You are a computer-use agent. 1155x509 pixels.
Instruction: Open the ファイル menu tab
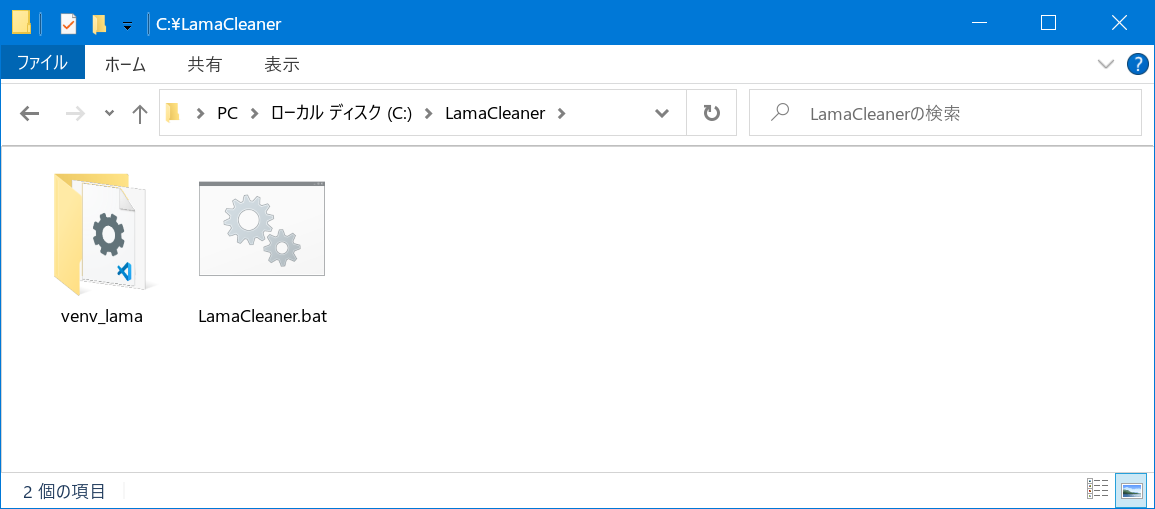tap(43, 64)
